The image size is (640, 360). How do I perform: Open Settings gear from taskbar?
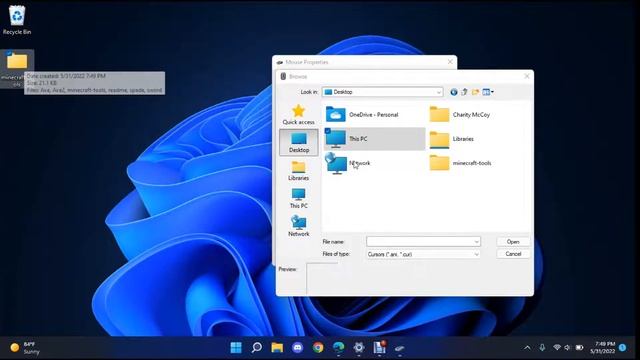(x=359, y=347)
